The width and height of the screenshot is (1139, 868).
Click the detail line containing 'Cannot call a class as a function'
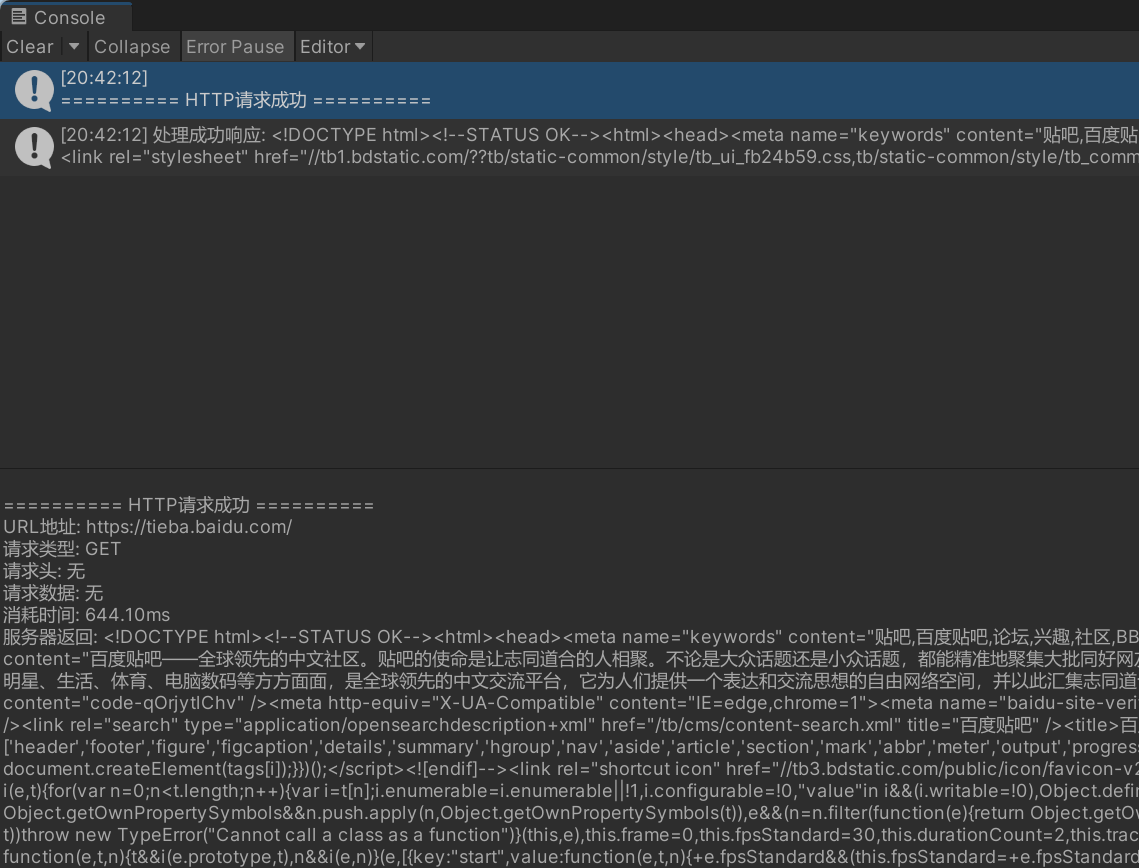(570, 835)
